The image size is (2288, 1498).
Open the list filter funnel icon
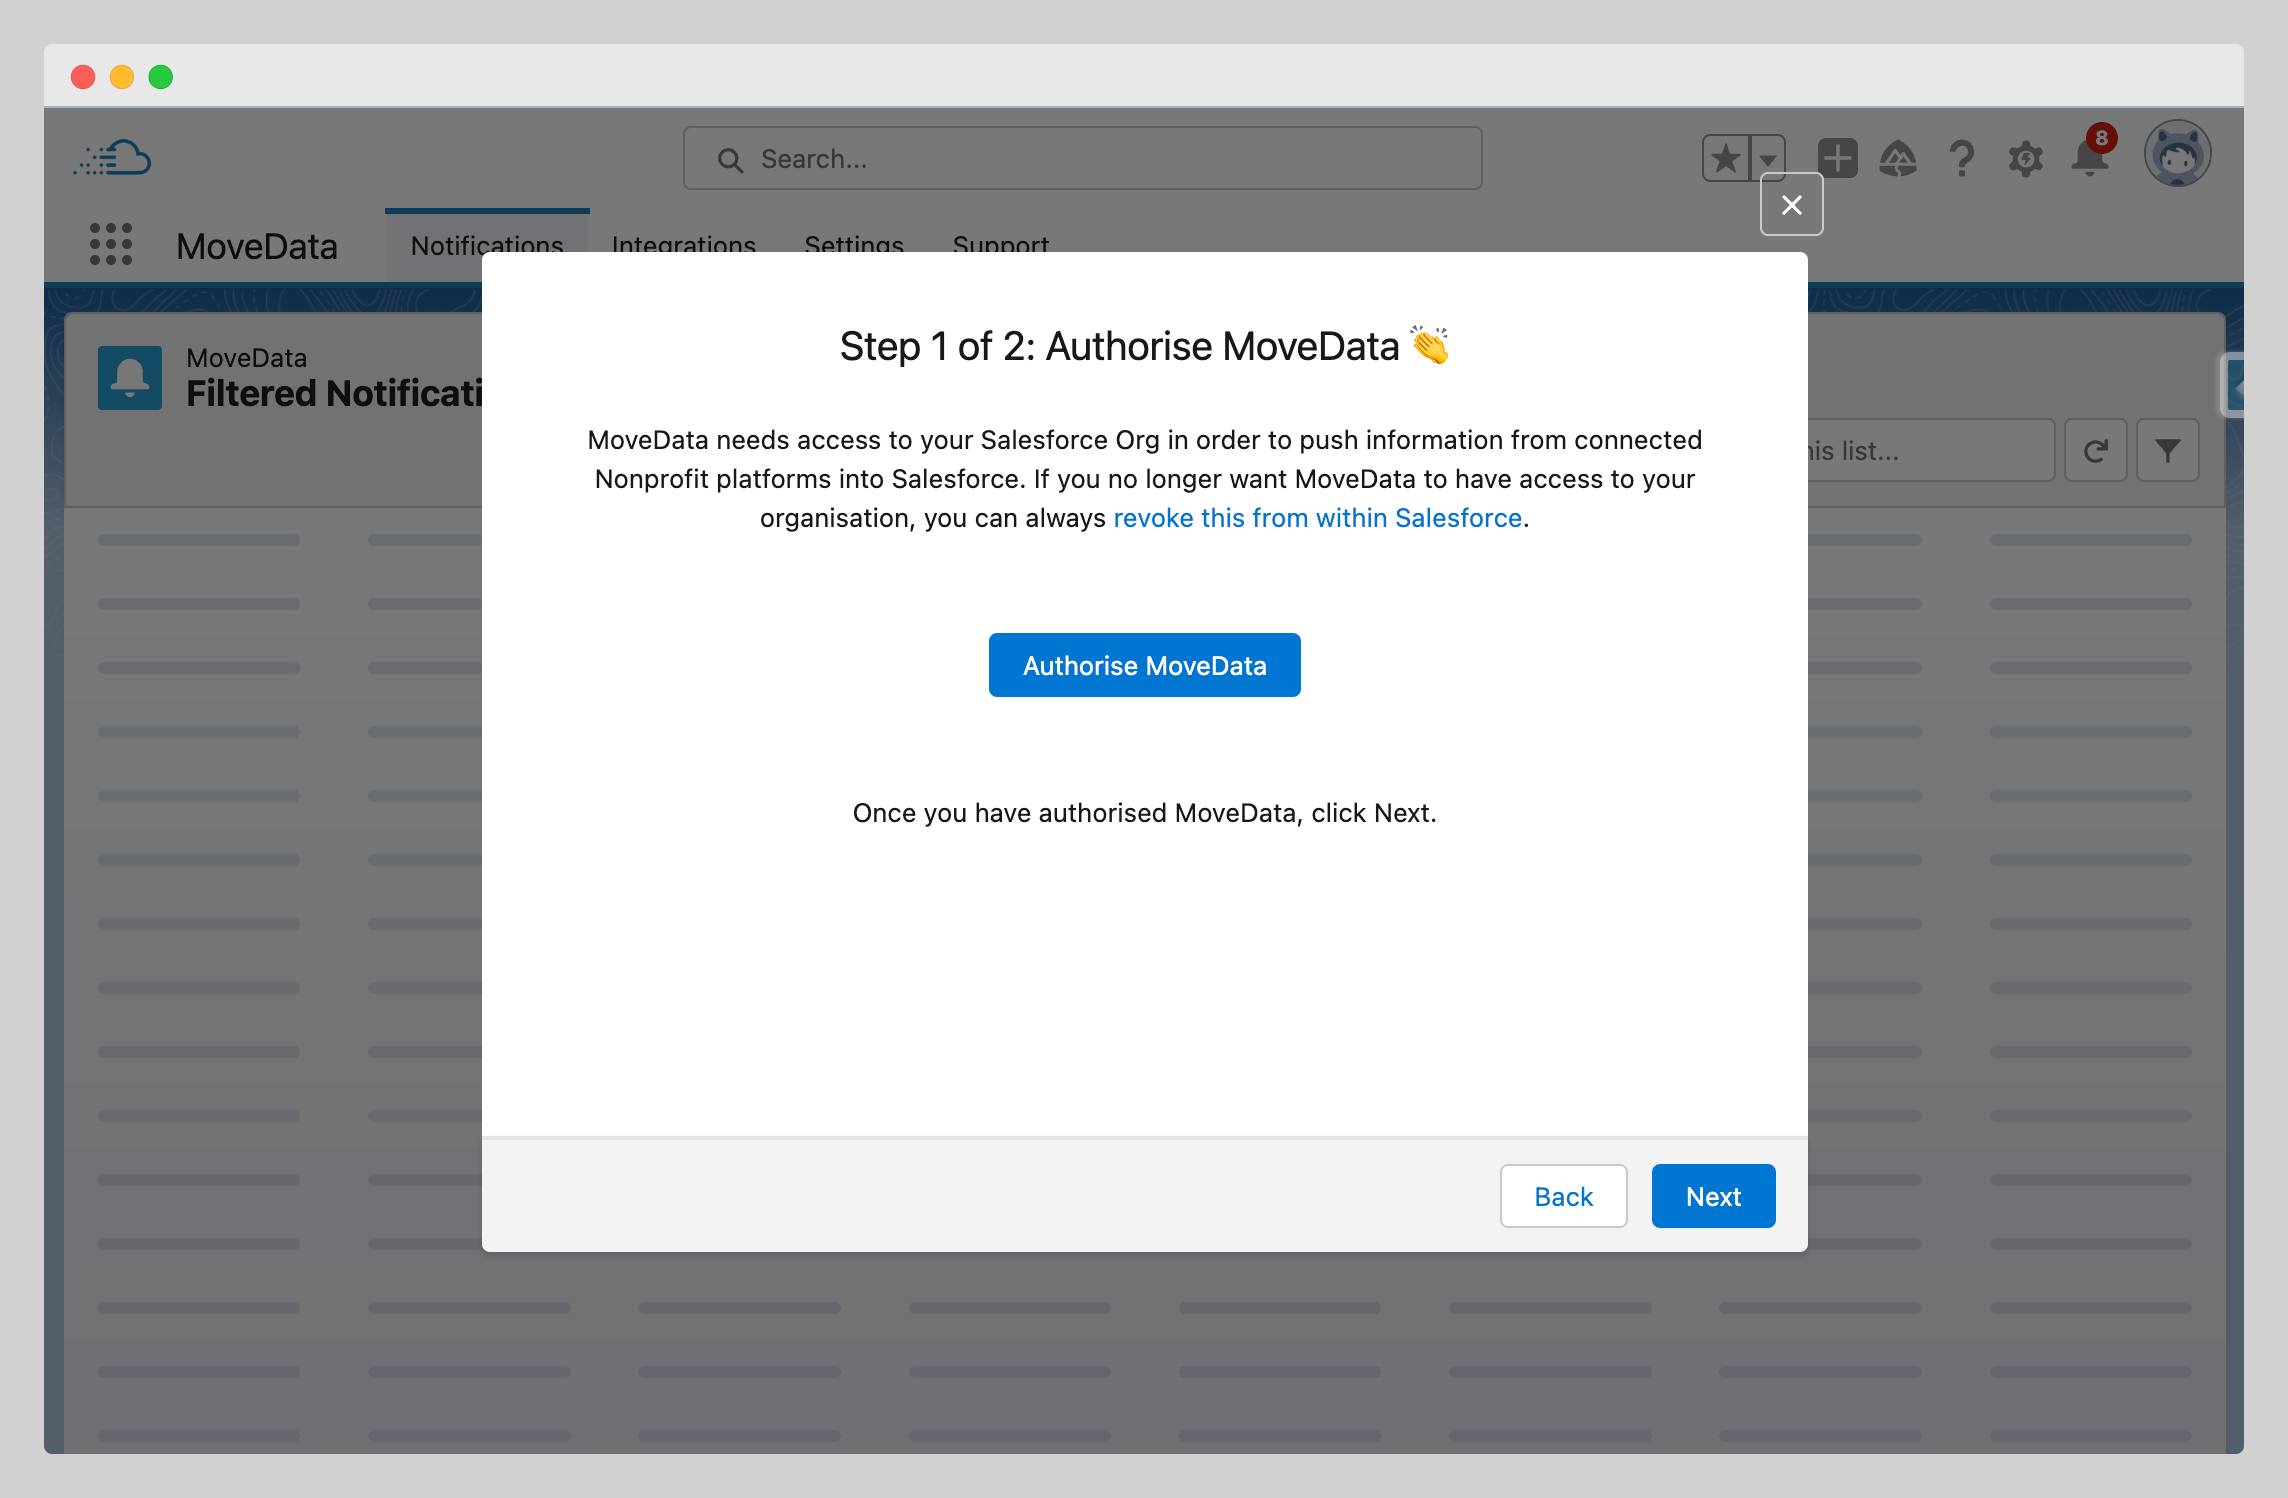[2167, 451]
